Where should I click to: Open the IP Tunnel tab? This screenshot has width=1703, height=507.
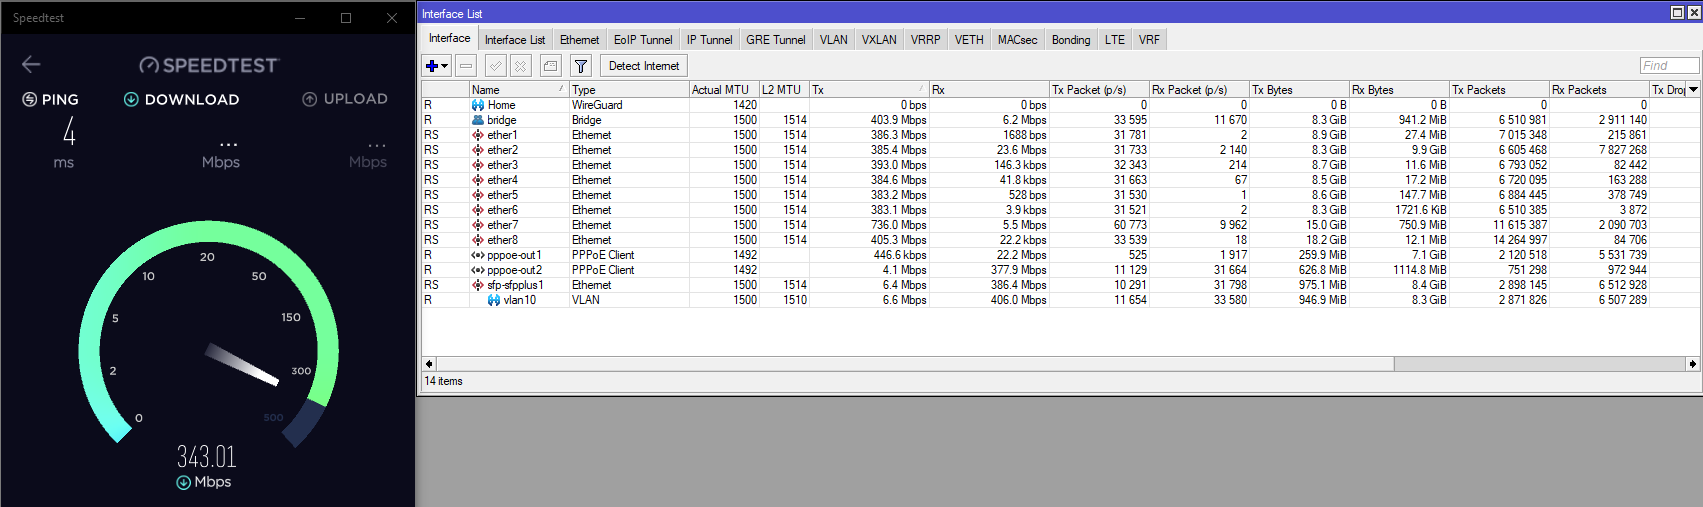(710, 40)
